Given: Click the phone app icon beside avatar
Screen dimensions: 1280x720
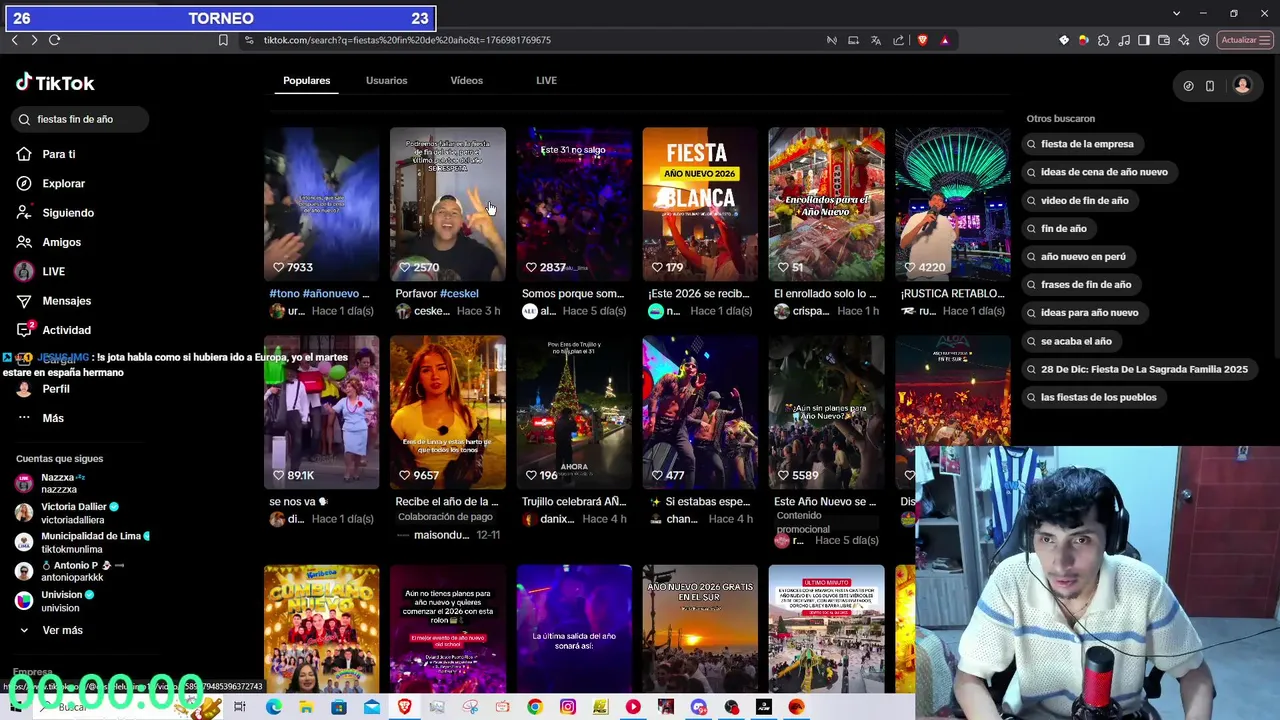Looking at the screenshot, I should (1210, 86).
